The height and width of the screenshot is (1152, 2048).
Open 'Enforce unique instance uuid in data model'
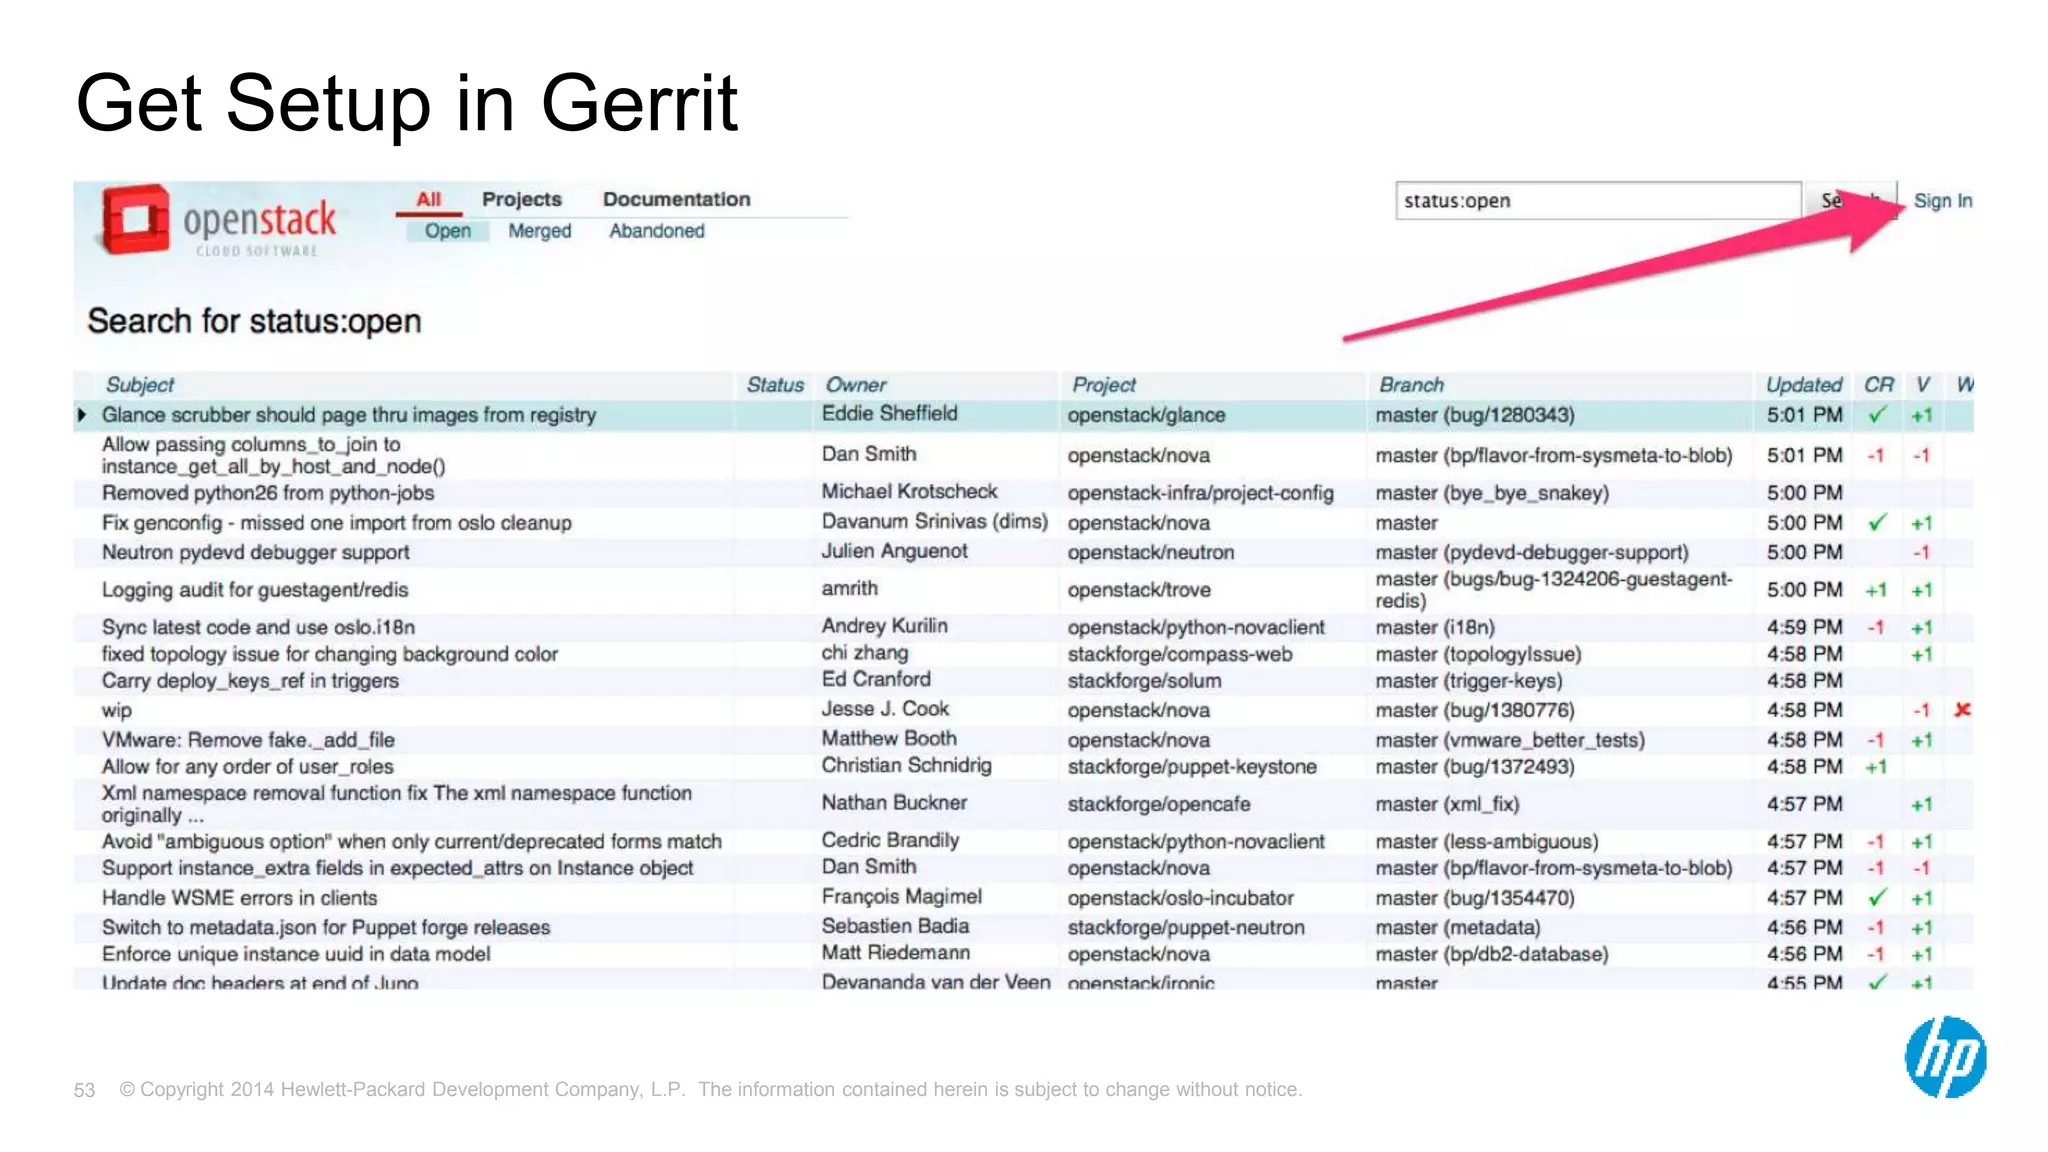296,954
